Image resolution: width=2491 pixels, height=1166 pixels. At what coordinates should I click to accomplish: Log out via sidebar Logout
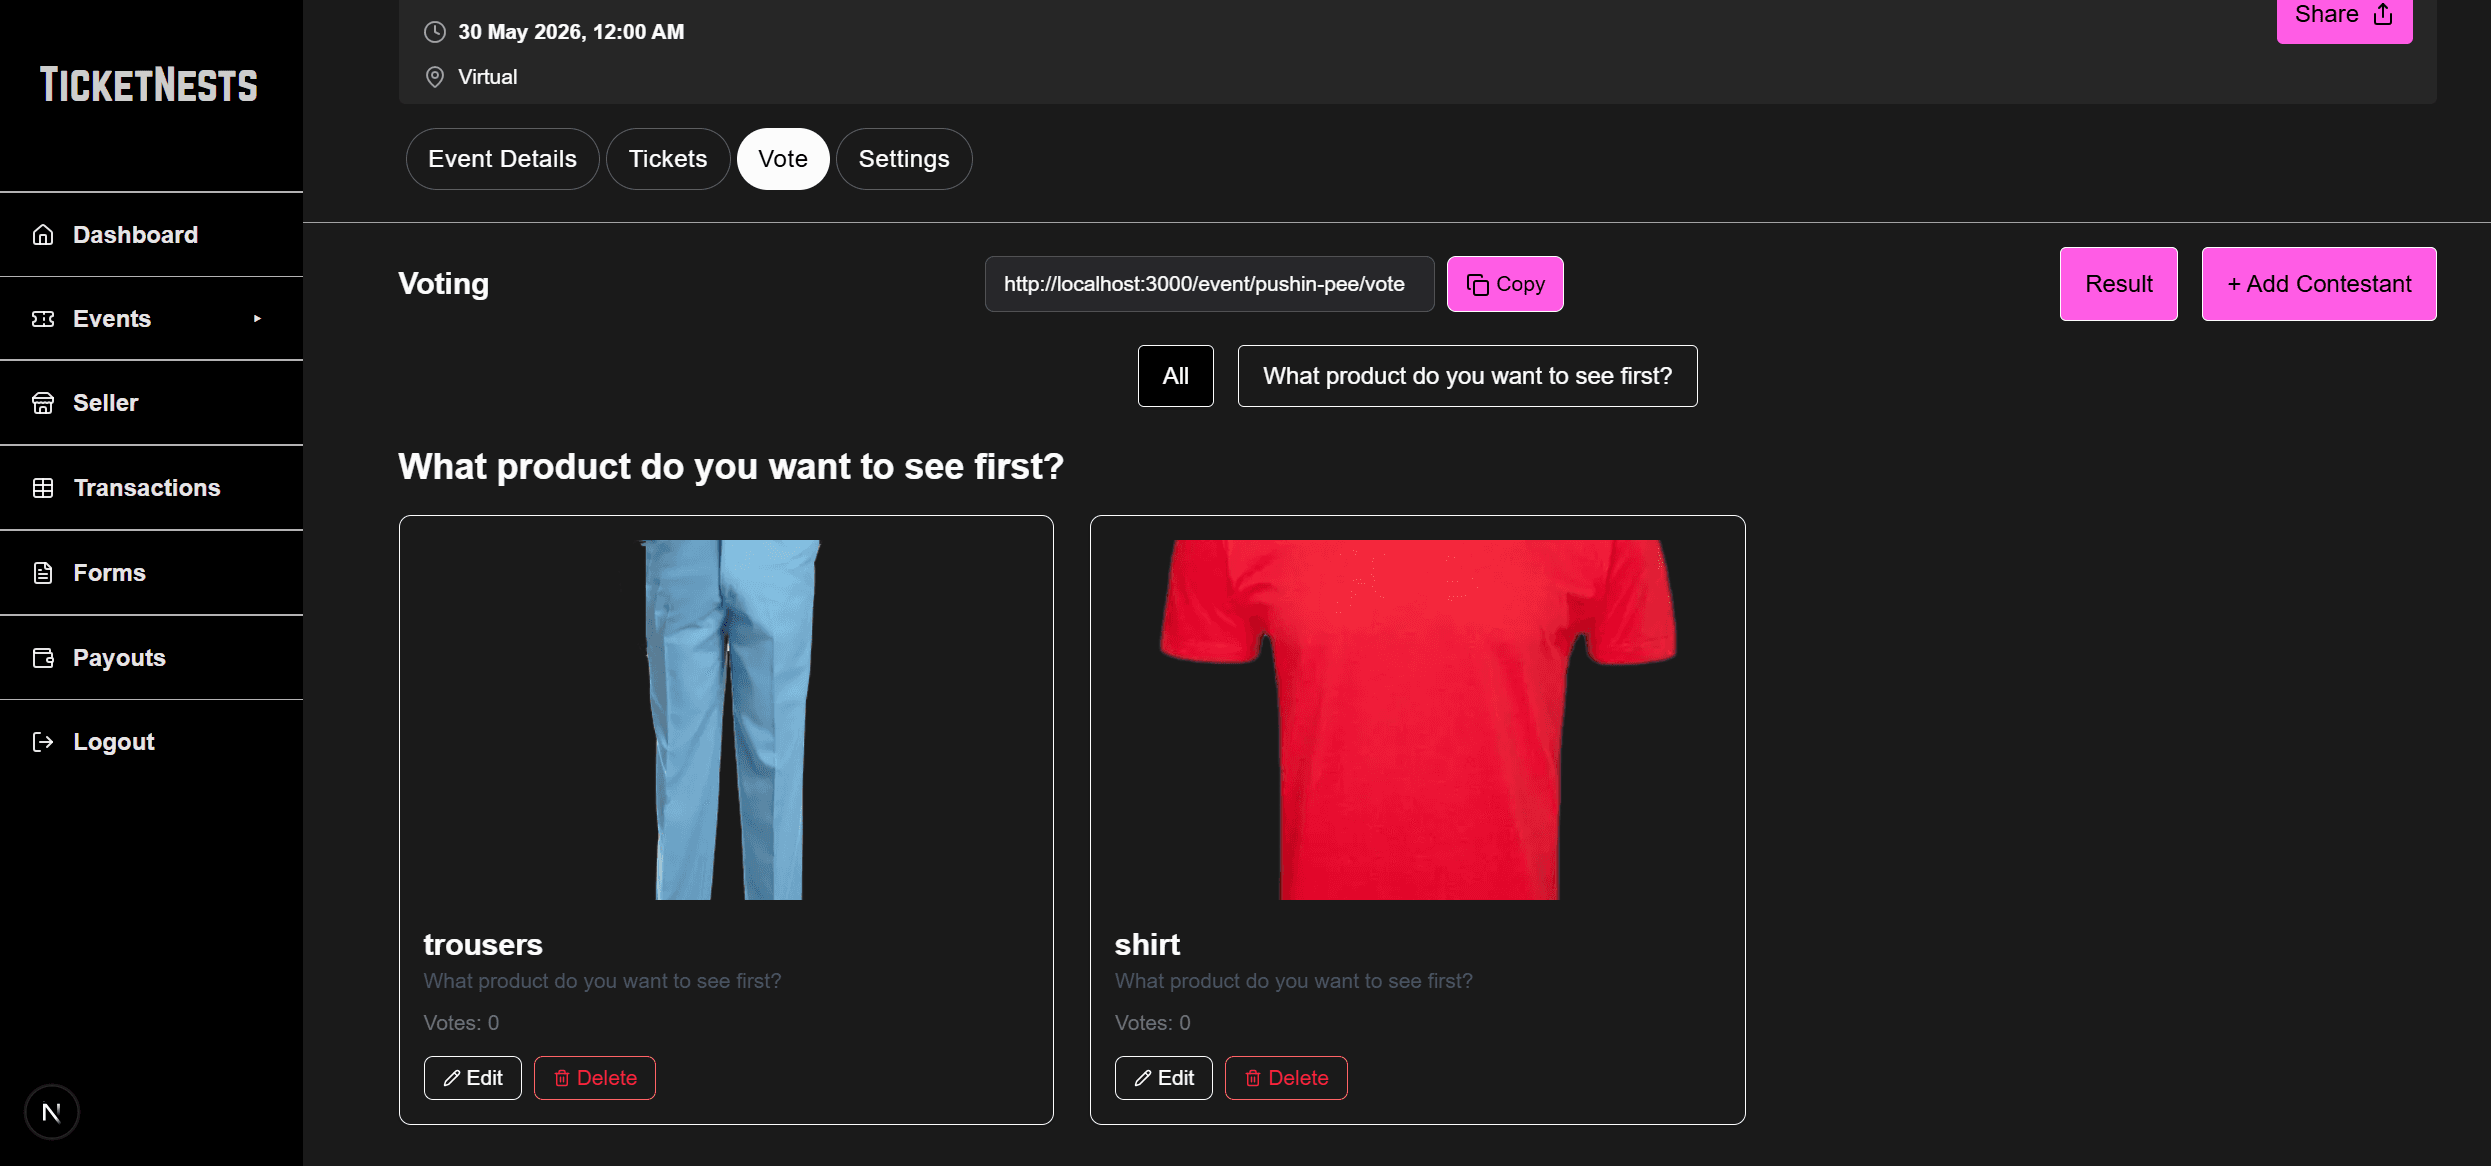(x=151, y=742)
